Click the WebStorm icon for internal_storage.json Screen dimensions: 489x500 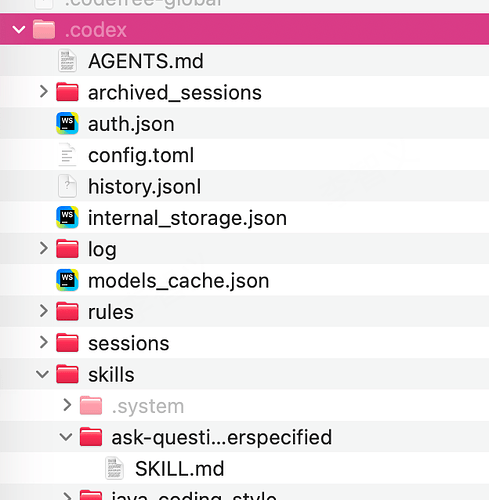coord(67,217)
